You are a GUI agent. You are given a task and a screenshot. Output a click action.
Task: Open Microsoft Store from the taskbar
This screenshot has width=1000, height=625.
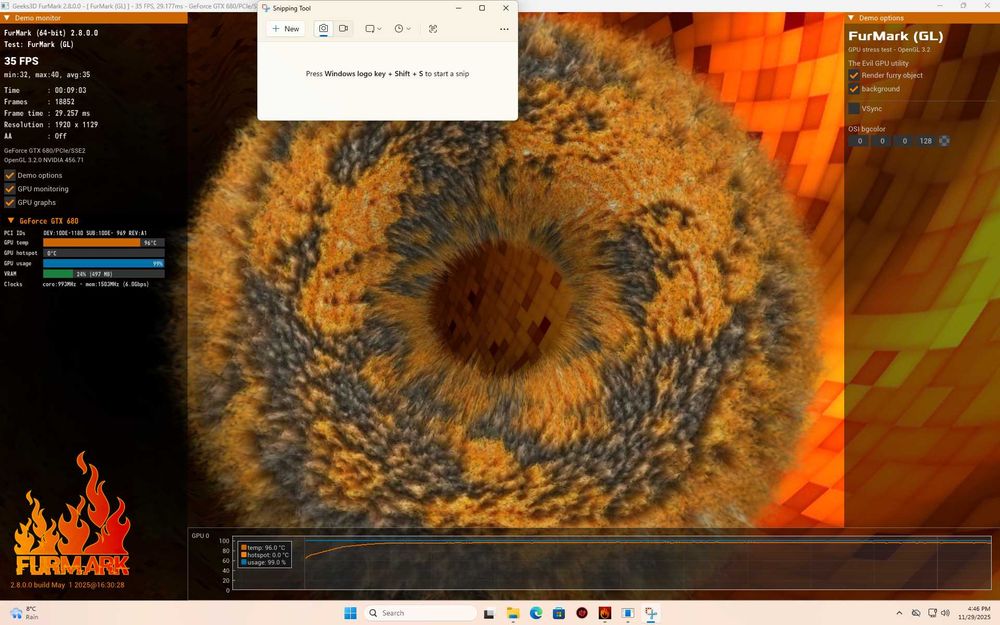tap(559, 614)
